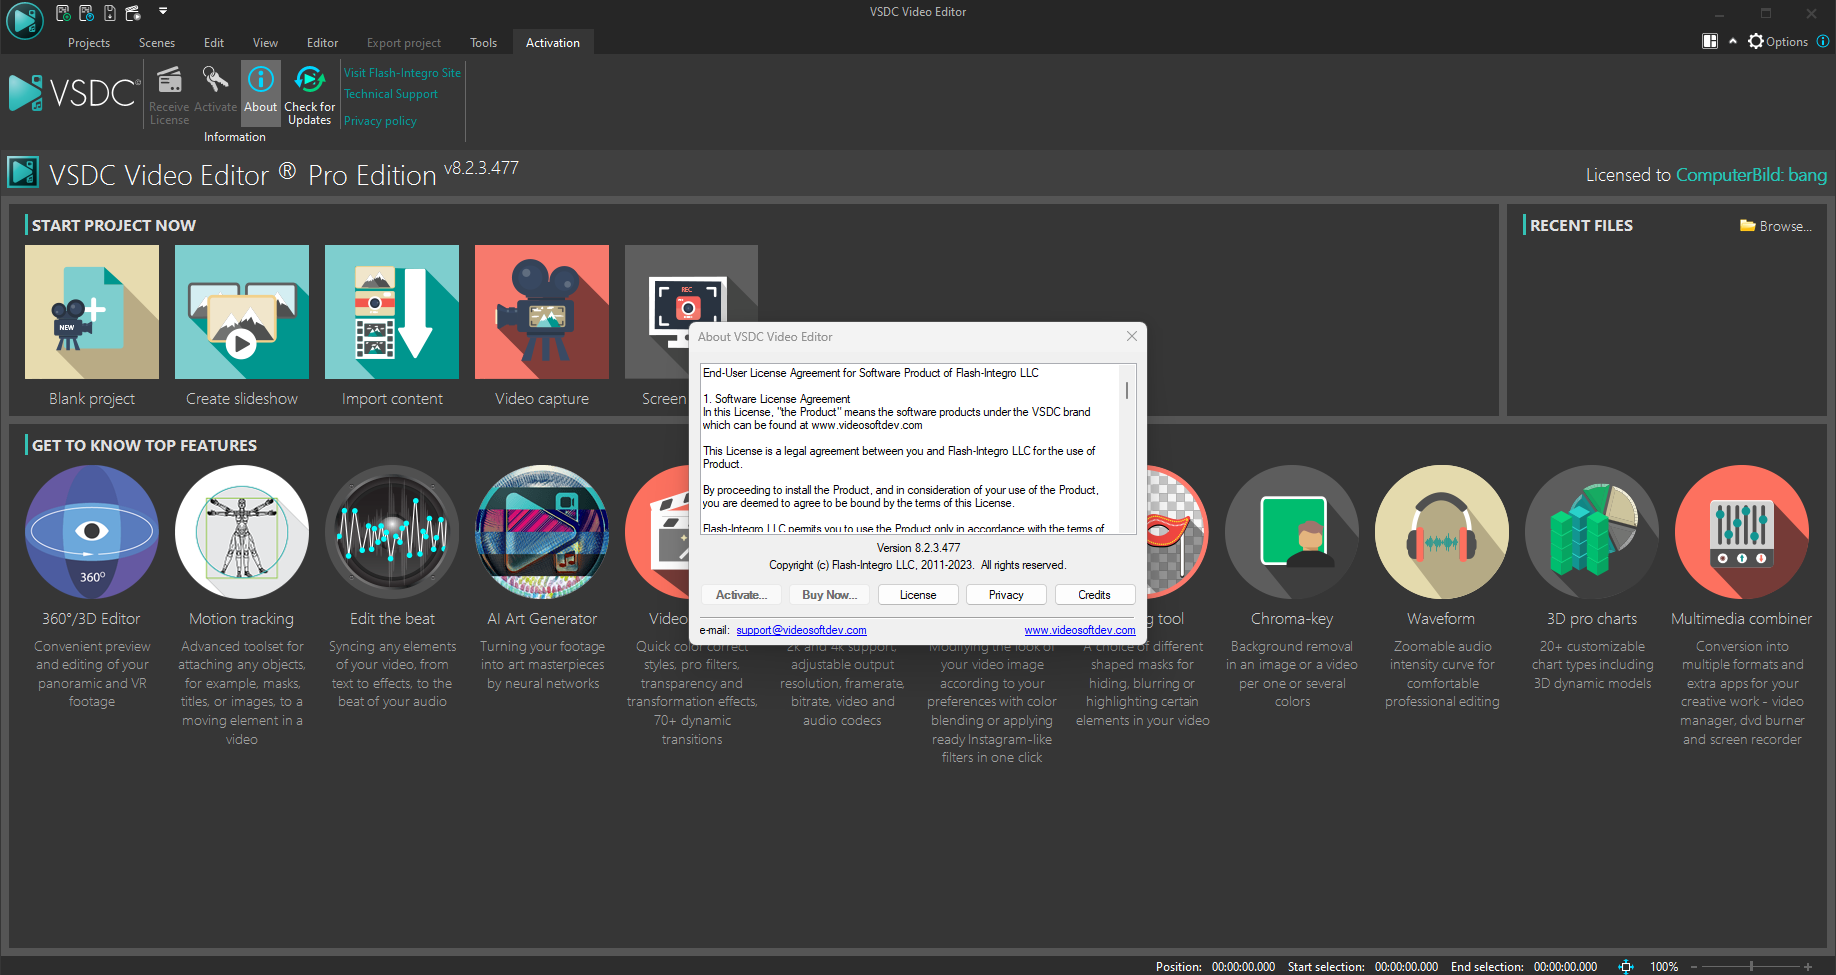Click the VSDC application logo button
Image resolution: width=1836 pixels, height=975 pixels.
pos(24,20)
